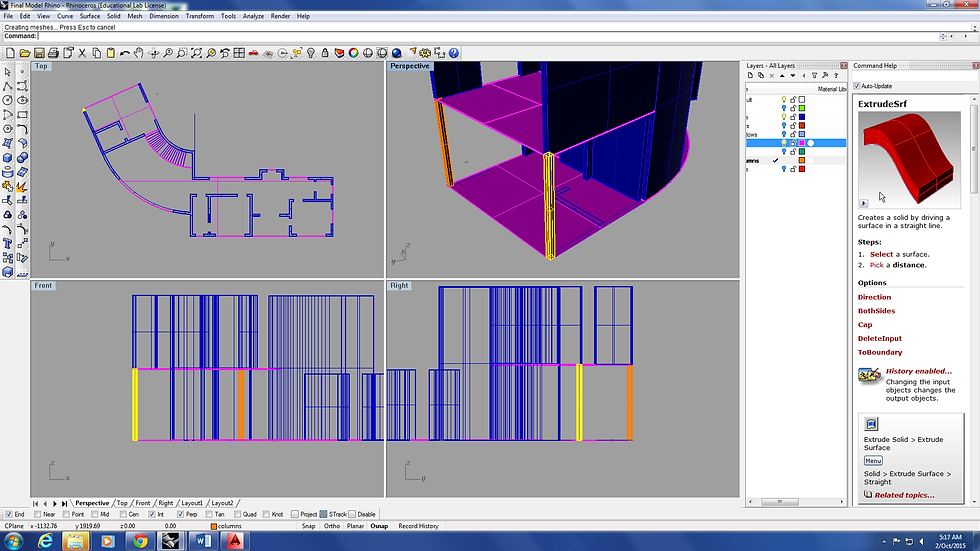
Task: Open Google Chrome from taskbar
Action: click(140, 541)
